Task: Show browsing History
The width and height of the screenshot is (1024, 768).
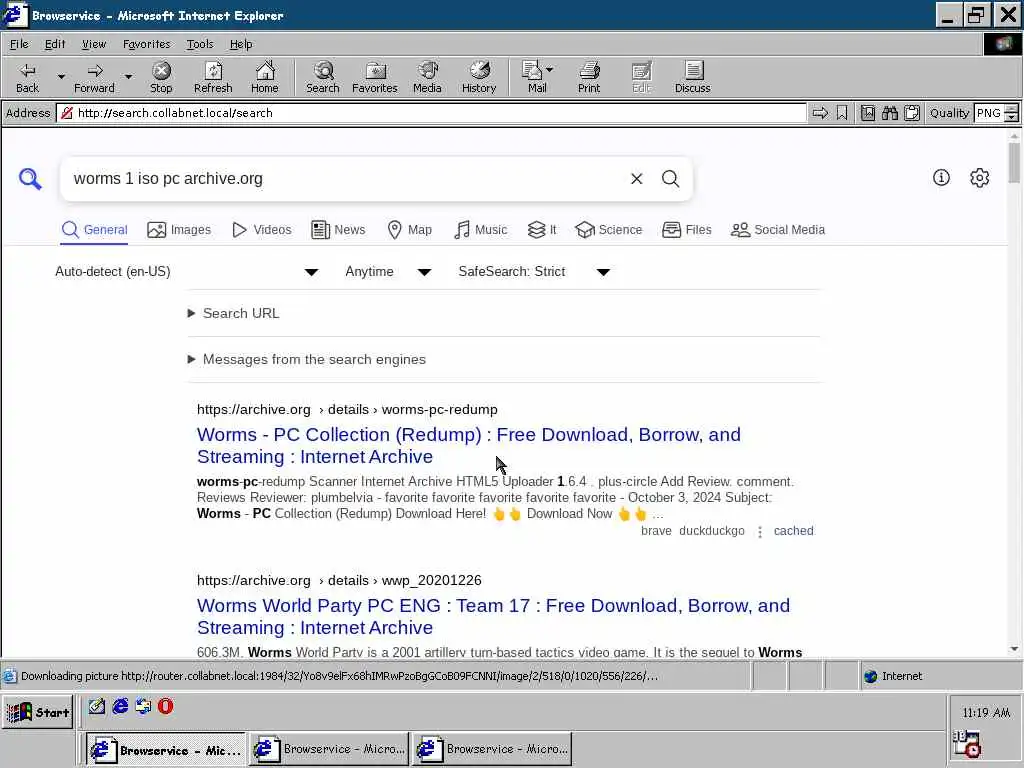Action: 479,78
